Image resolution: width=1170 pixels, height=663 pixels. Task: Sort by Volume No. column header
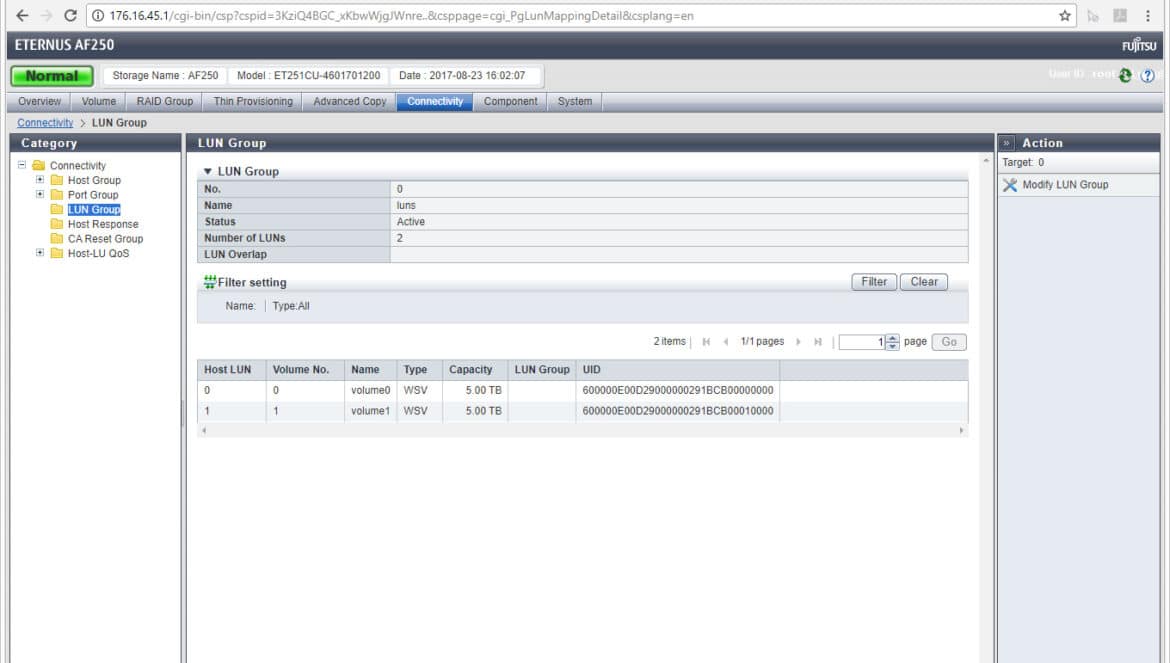305,370
